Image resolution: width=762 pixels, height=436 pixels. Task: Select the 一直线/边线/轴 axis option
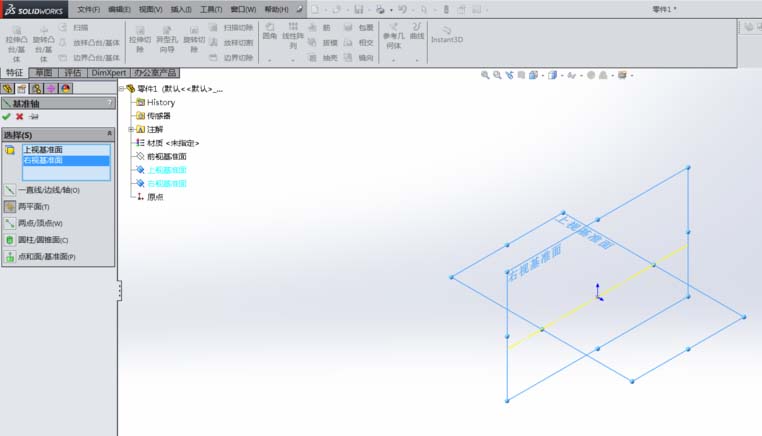point(41,190)
